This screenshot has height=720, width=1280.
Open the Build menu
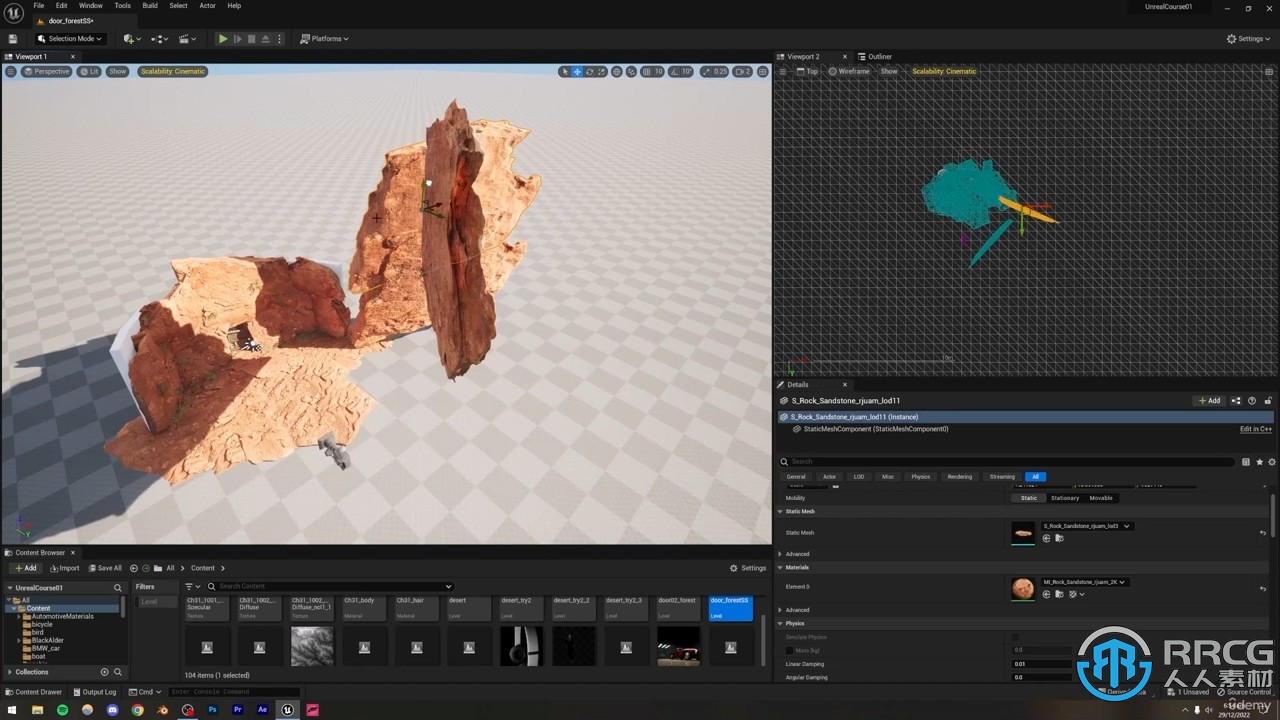pos(150,5)
